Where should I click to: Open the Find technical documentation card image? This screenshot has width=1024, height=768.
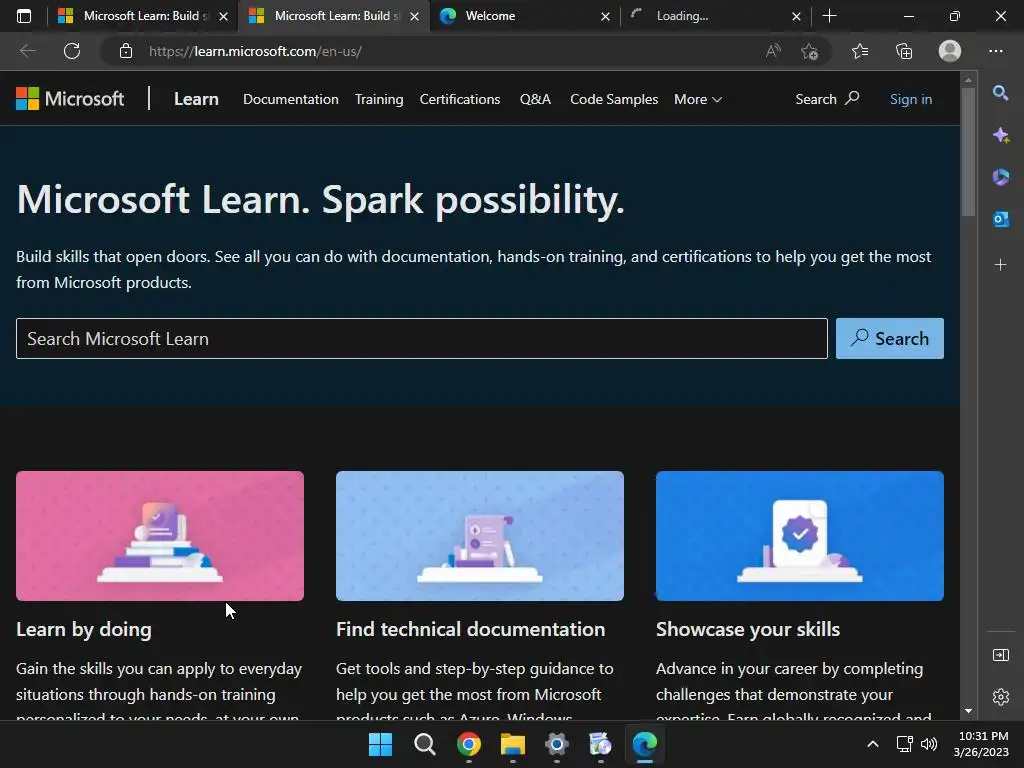[479, 536]
